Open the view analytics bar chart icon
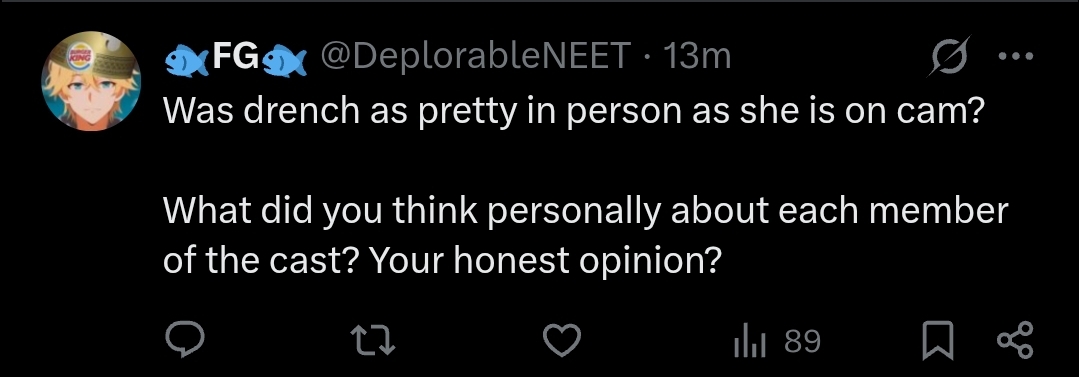Screen dimensions: 1079x377 click(749, 341)
